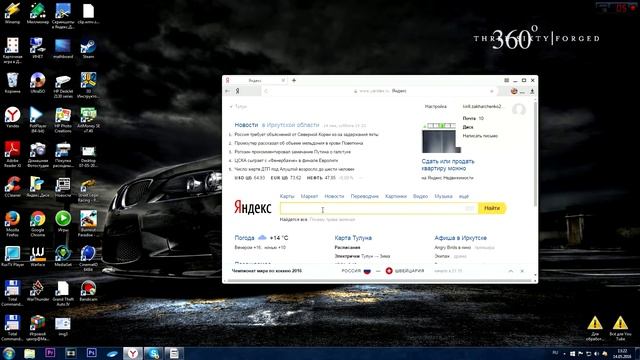Open File Explorer from the taskbar
Image resolution: width=640 pixels, height=360 pixels.
pos(29,353)
